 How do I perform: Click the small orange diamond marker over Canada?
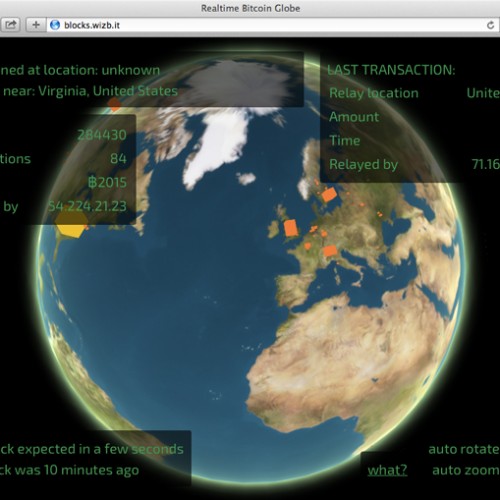(x=114, y=104)
